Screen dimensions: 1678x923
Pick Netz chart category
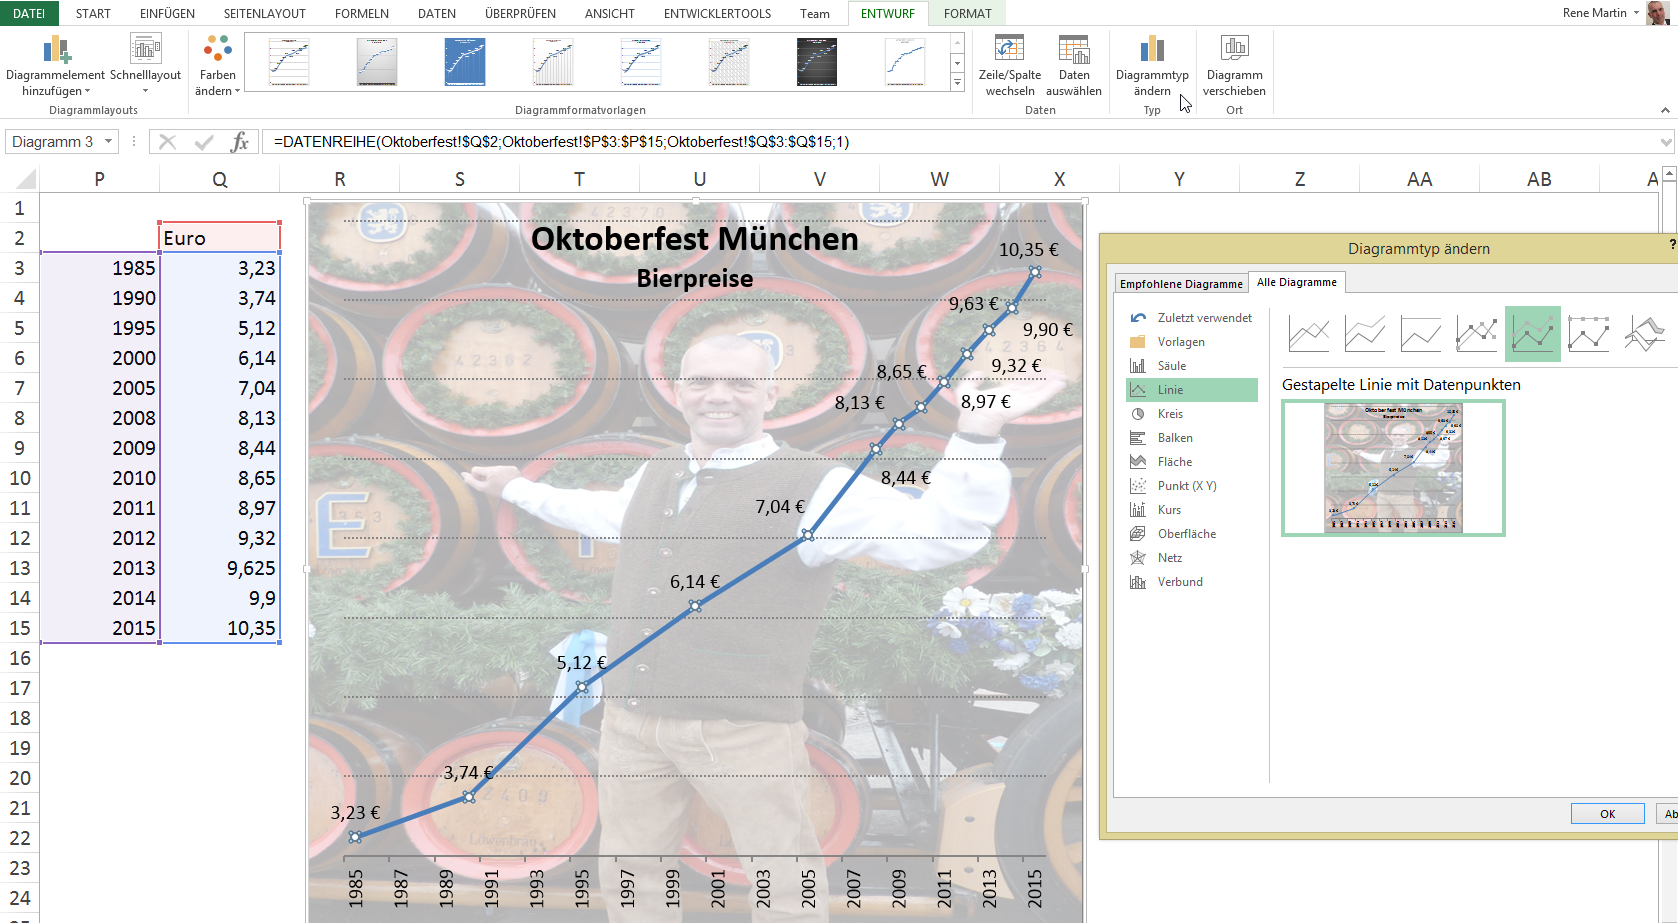pos(1169,558)
